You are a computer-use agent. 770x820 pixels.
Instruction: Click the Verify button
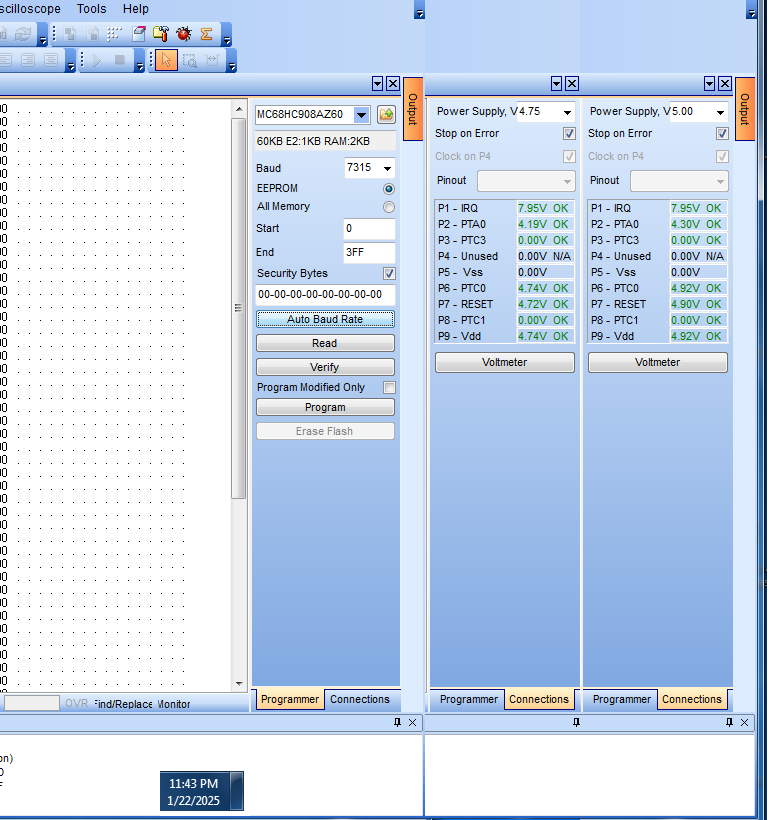pyautogui.click(x=325, y=367)
